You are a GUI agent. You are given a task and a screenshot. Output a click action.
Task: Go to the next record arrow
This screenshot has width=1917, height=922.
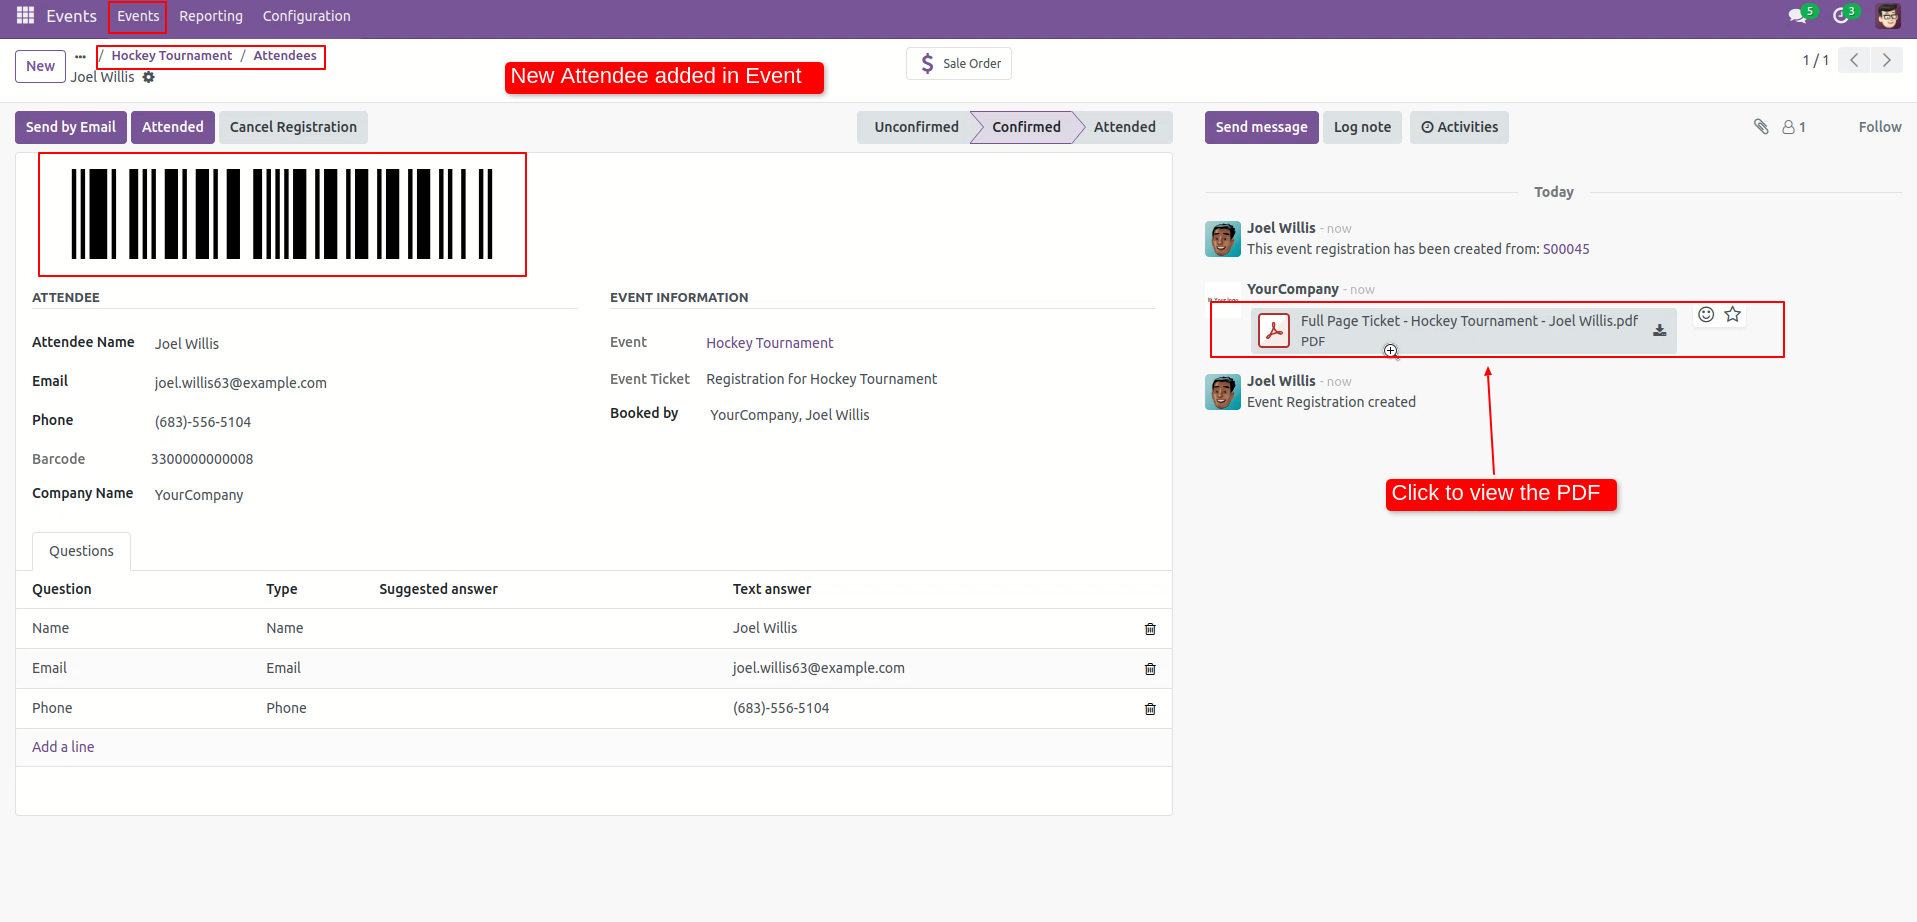coord(1887,60)
